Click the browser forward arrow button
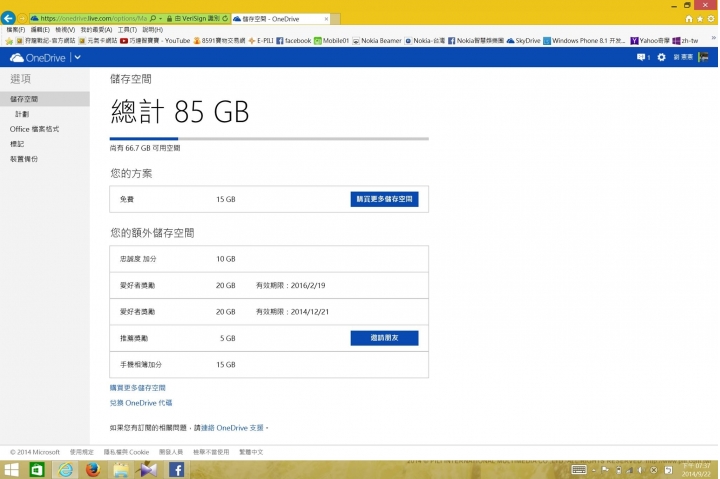 tap(22, 18)
